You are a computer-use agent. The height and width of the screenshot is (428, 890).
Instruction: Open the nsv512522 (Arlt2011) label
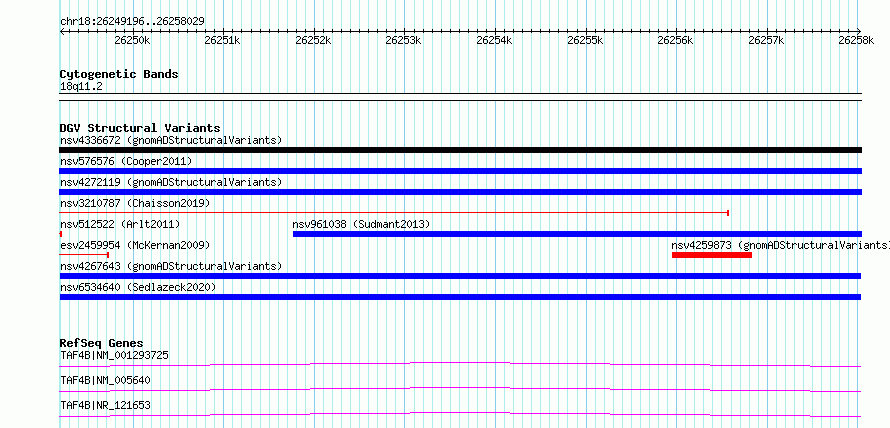(x=120, y=224)
